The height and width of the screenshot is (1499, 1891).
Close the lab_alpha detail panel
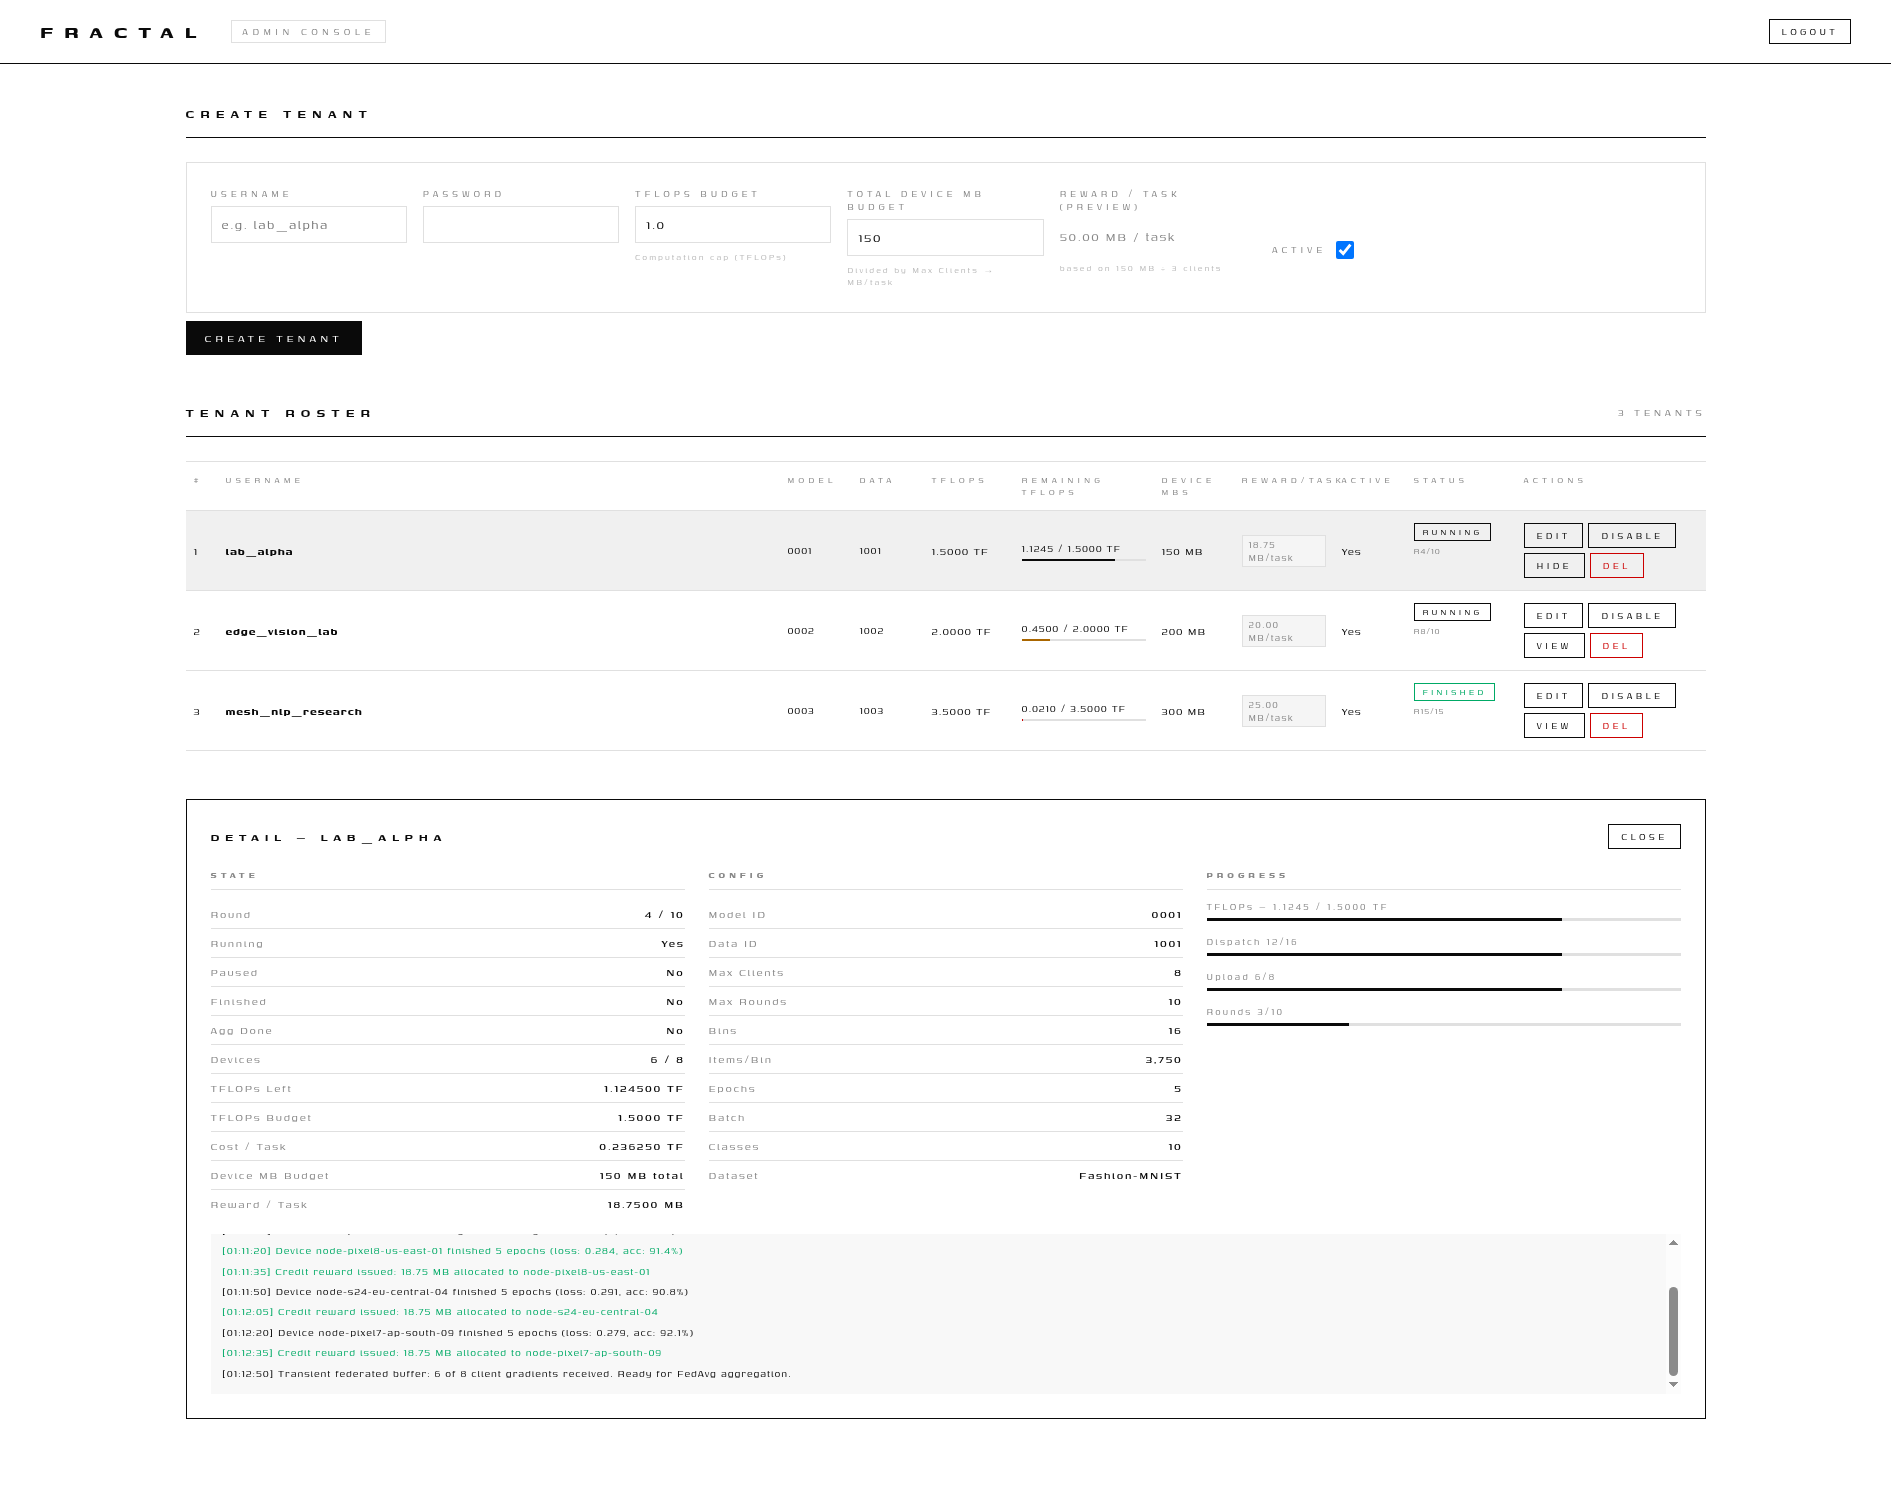click(1644, 837)
